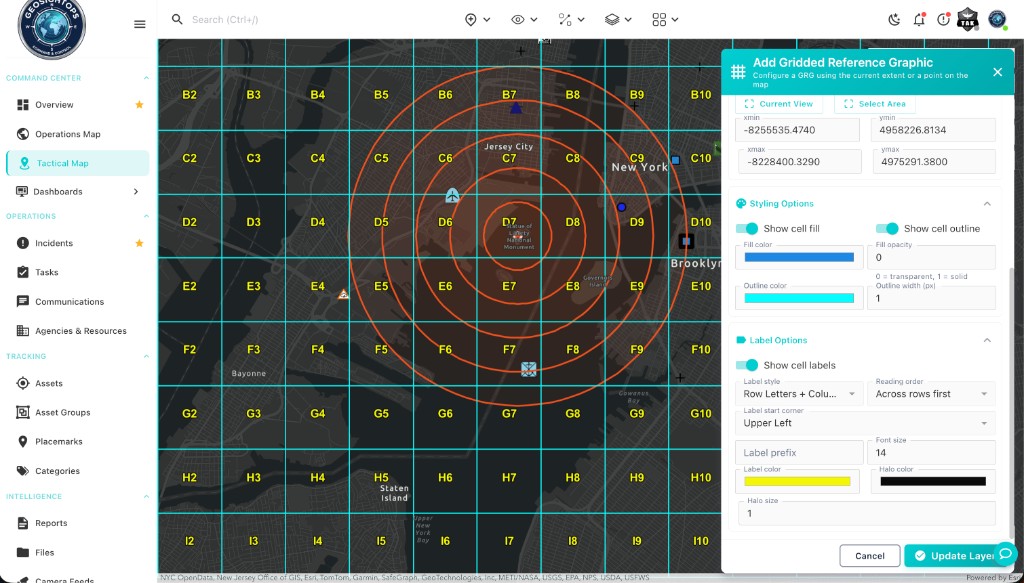Open the route drawing tools dropdown

click(571, 20)
